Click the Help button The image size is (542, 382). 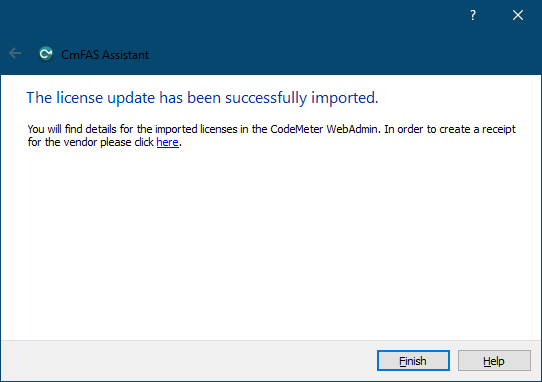[x=494, y=361]
